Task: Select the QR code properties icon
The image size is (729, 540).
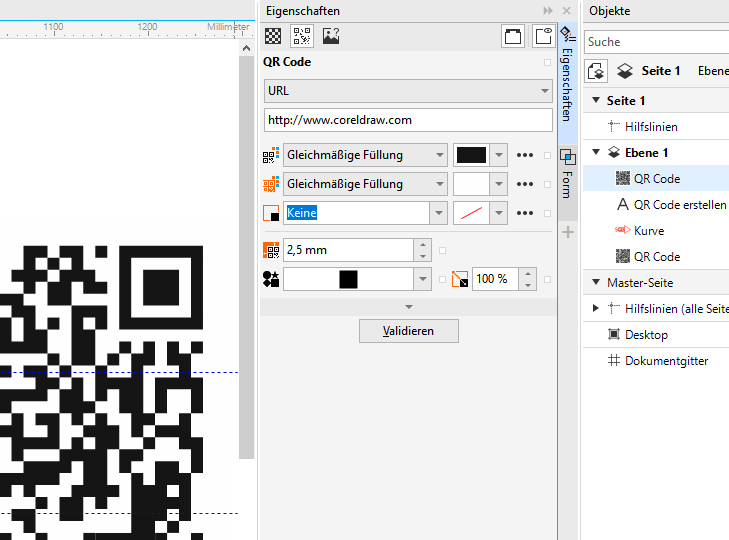Action: tap(302, 36)
